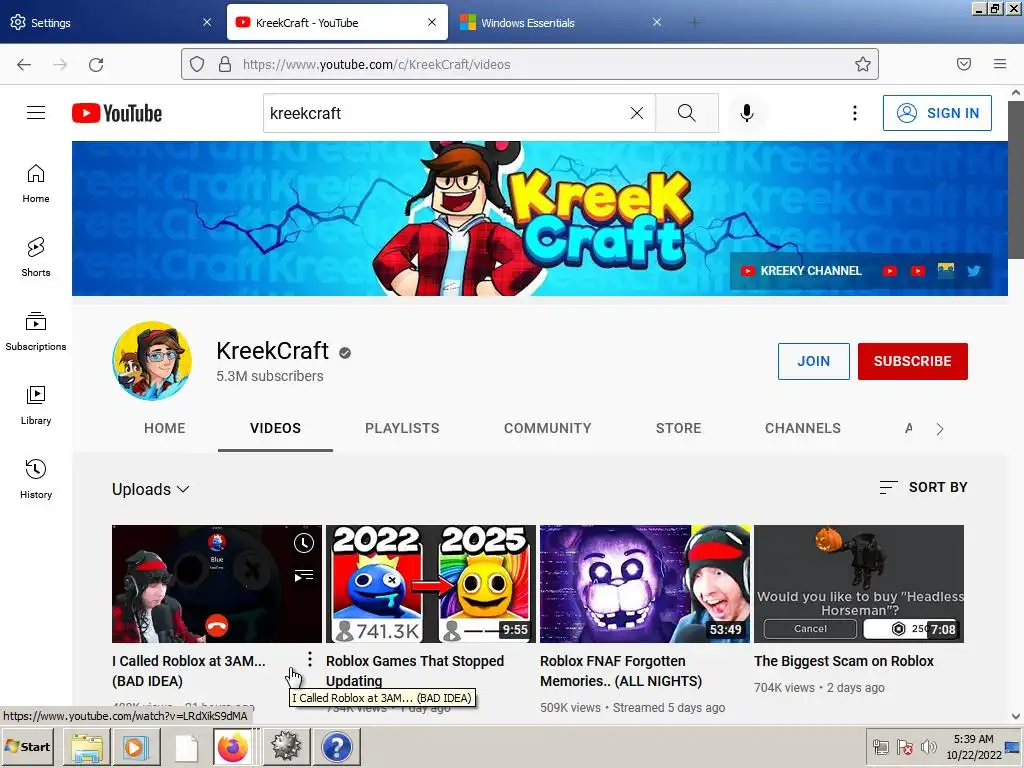Click the Firefox taskbar icon
The image size is (1024, 768).
pyautogui.click(x=233, y=747)
